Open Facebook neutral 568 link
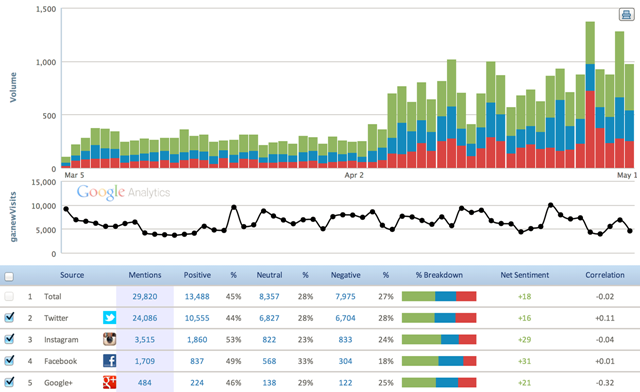Screen dimensions: 640x392 pyautogui.click(x=269, y=361)
